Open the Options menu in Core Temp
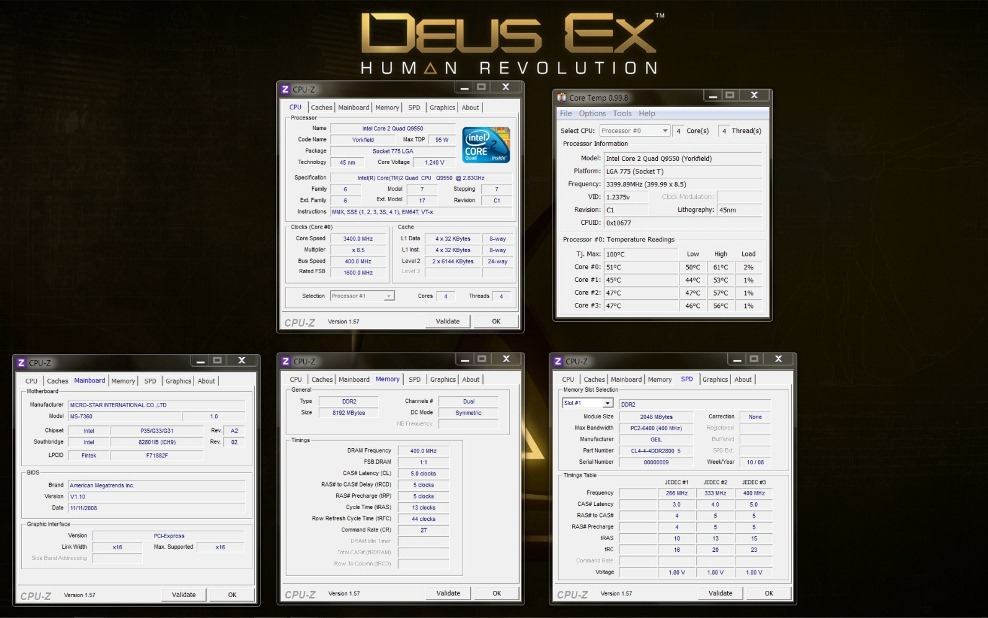 592,113
